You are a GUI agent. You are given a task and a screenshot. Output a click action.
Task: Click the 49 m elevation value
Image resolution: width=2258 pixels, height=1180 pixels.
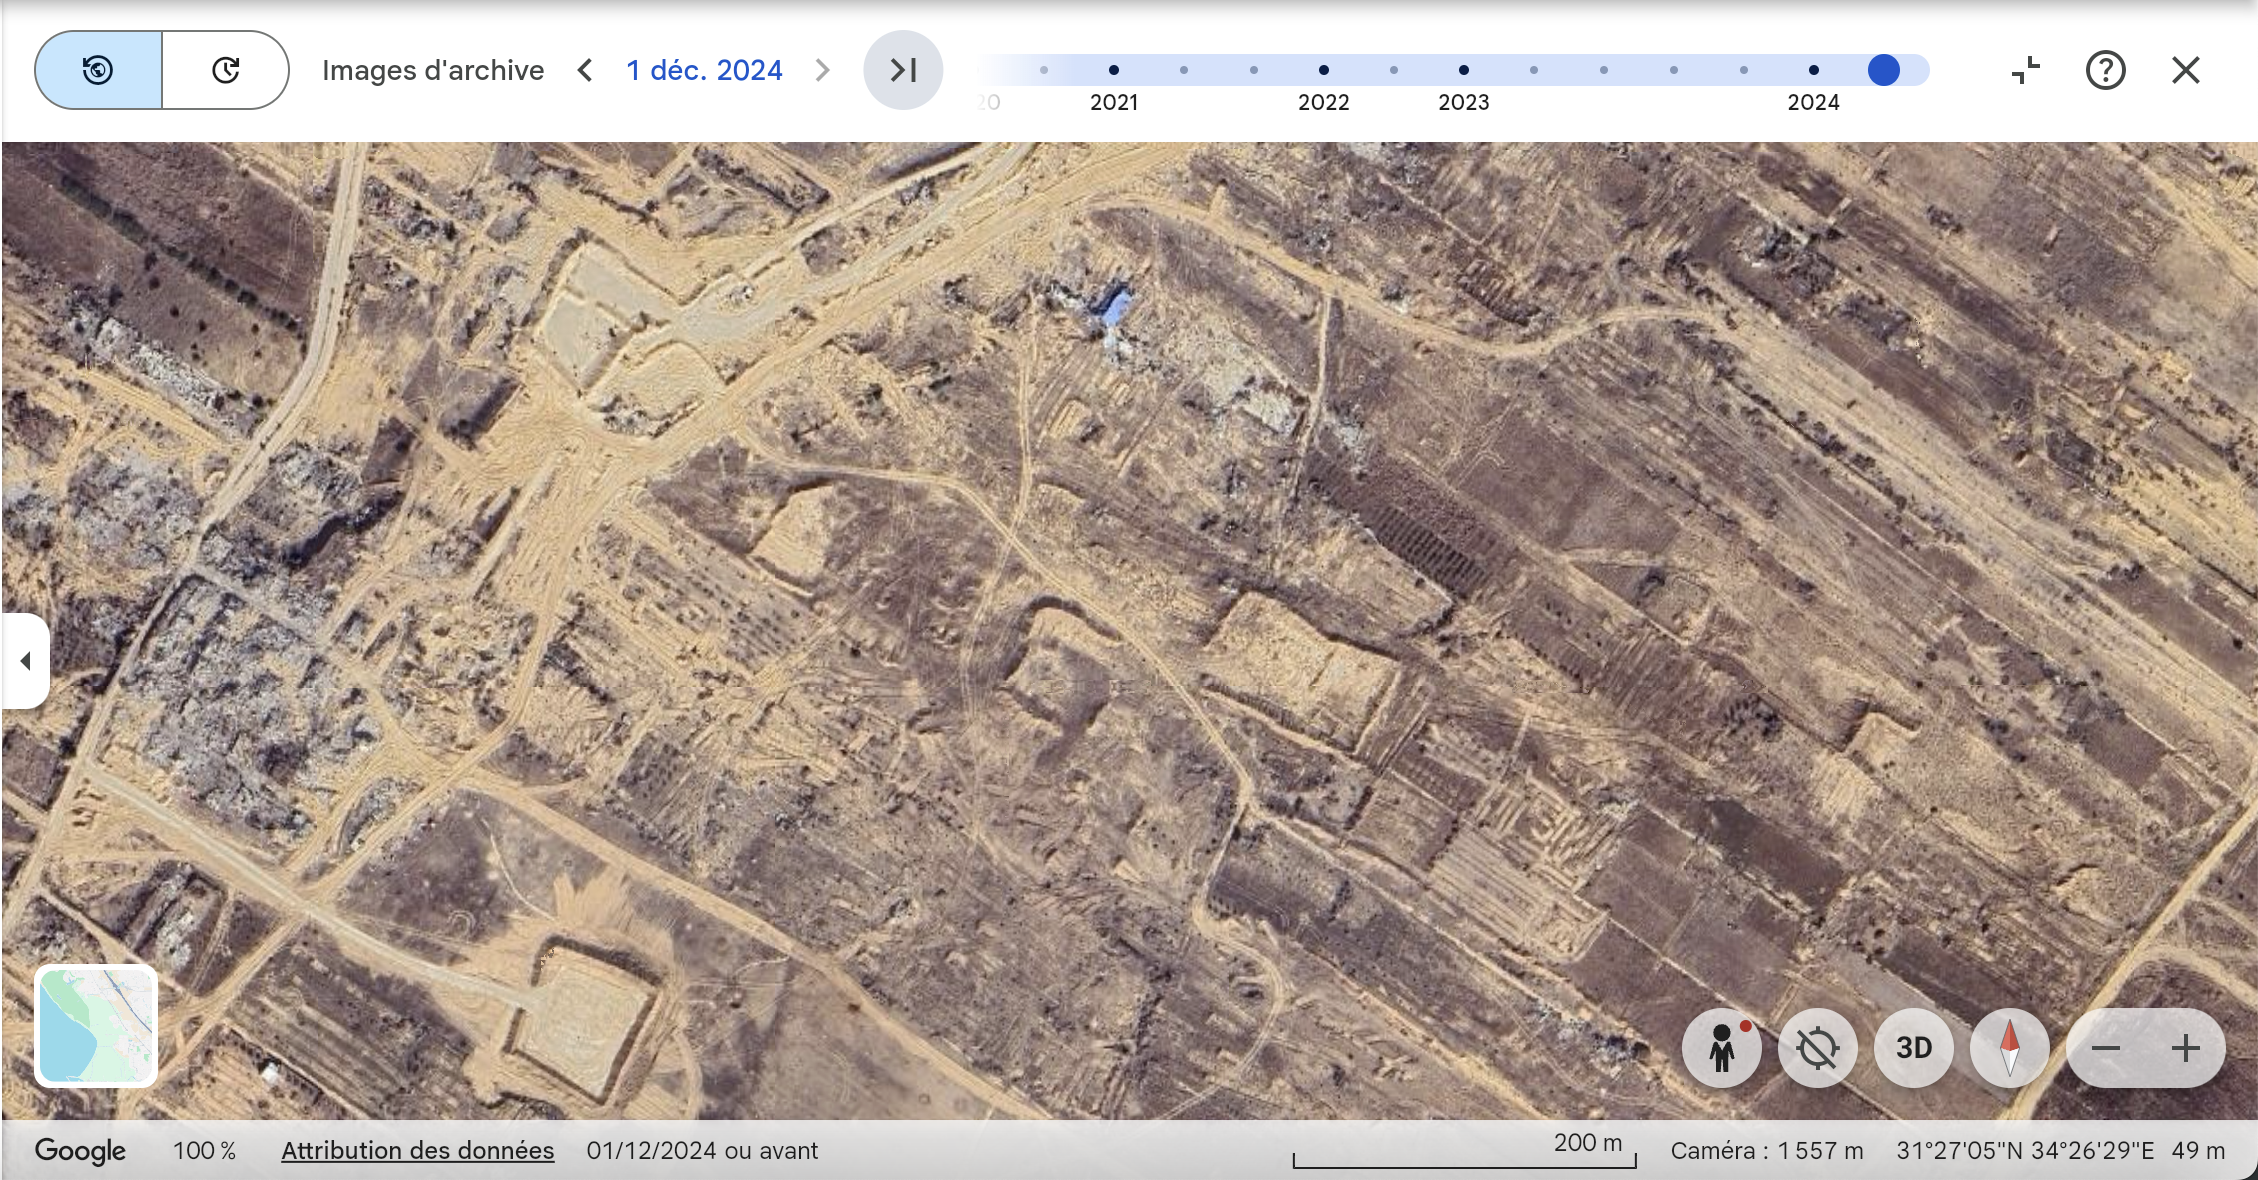[x=2198, y=1151]
